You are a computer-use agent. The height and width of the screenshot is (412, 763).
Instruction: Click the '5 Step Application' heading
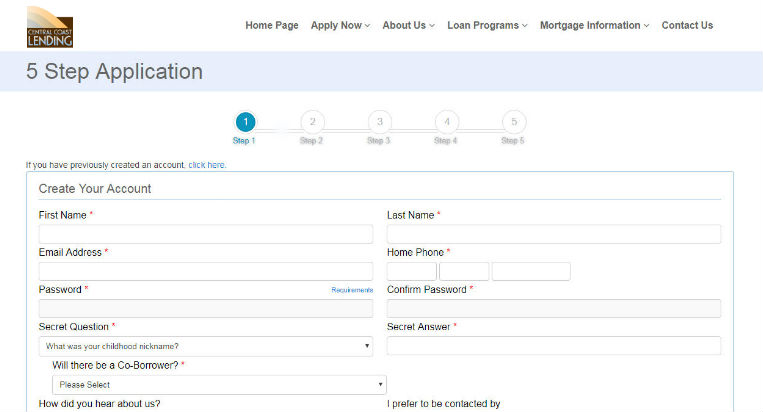tap(114, 72)
